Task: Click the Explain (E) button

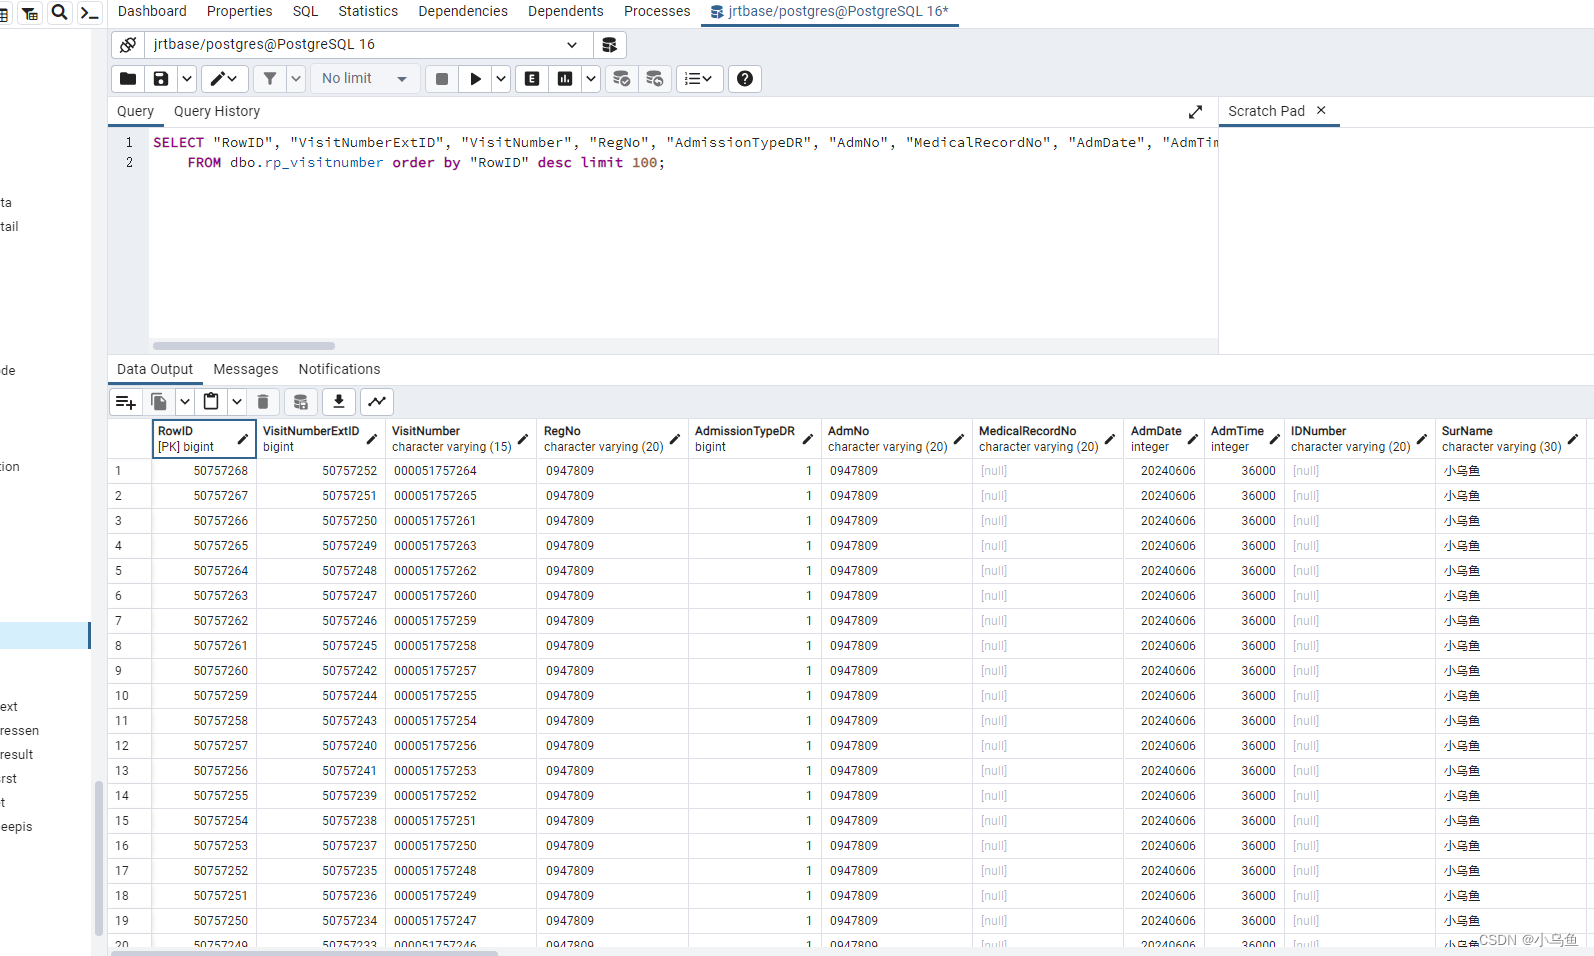Action: click(532, 79)
